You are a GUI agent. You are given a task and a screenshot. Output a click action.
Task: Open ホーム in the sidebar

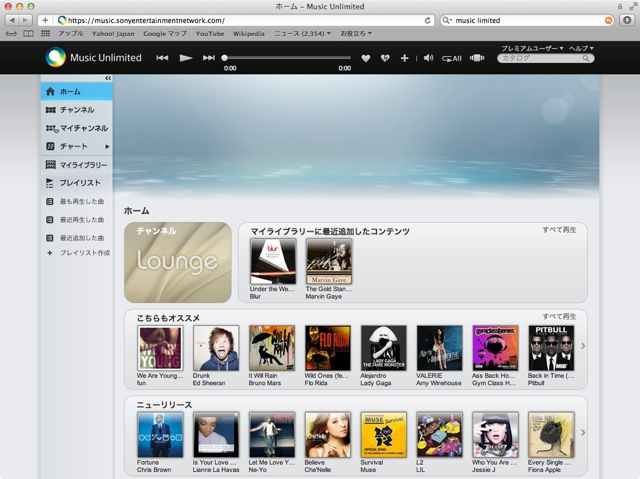click(x=76, y=91)
